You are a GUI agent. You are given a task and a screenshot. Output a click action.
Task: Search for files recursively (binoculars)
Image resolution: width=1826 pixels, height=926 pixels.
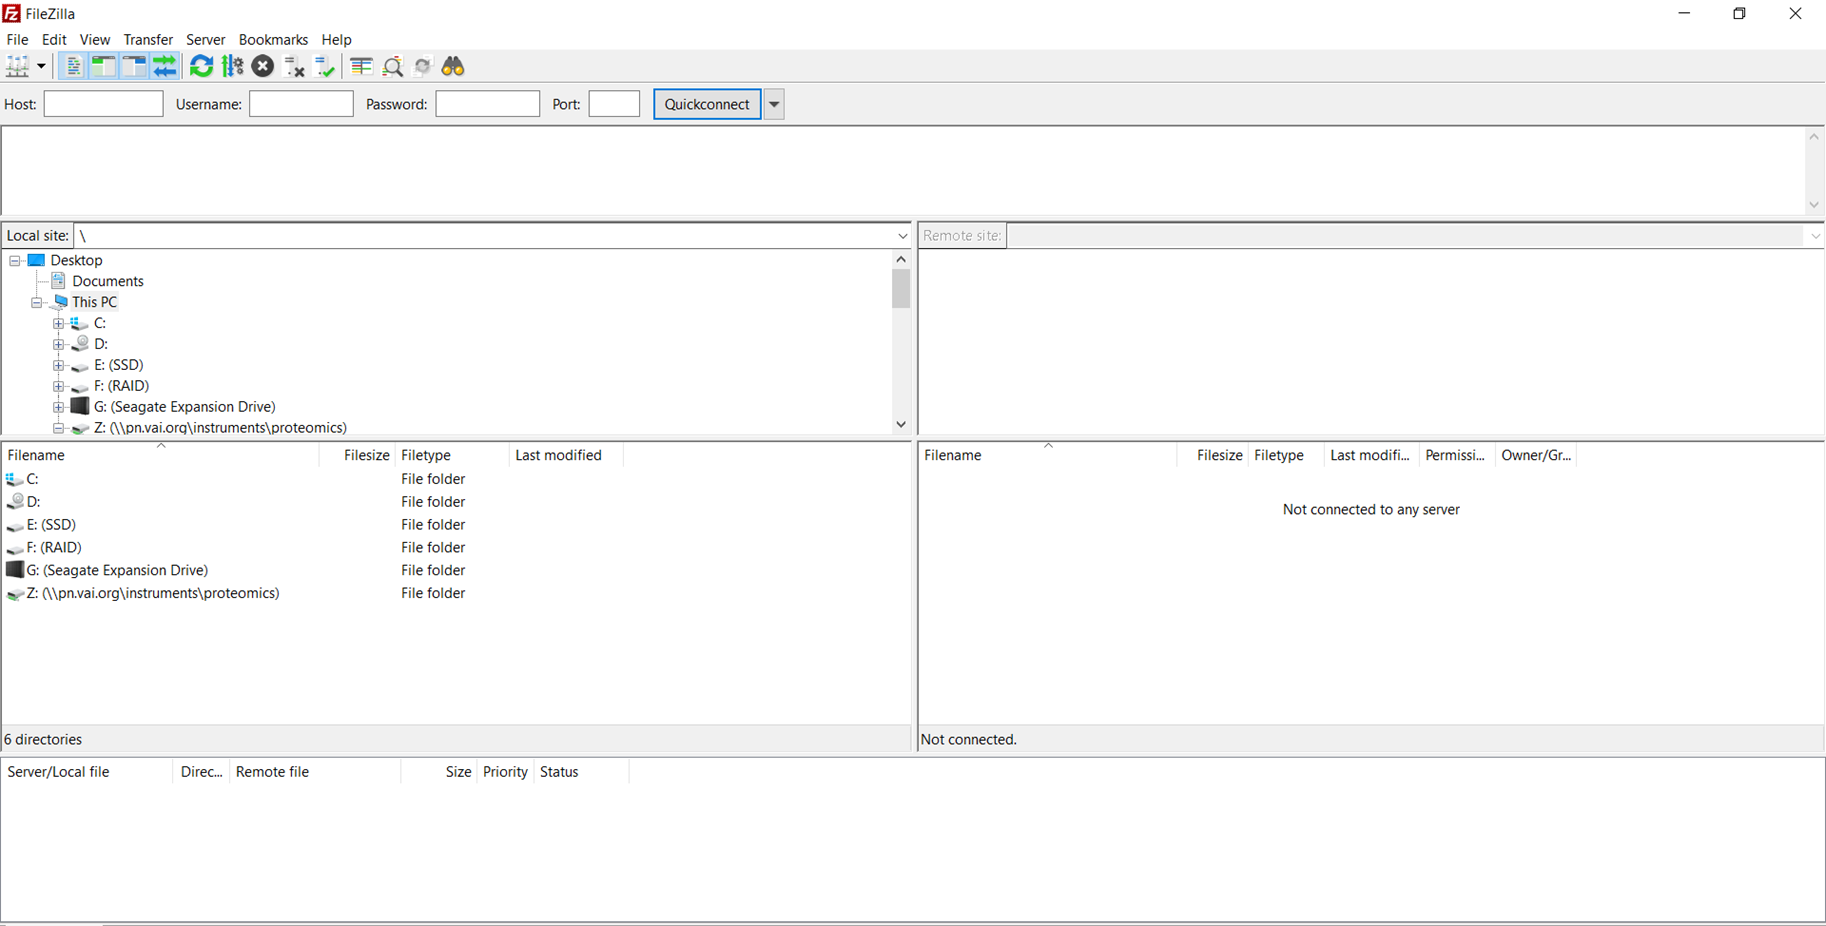(453, 66)
